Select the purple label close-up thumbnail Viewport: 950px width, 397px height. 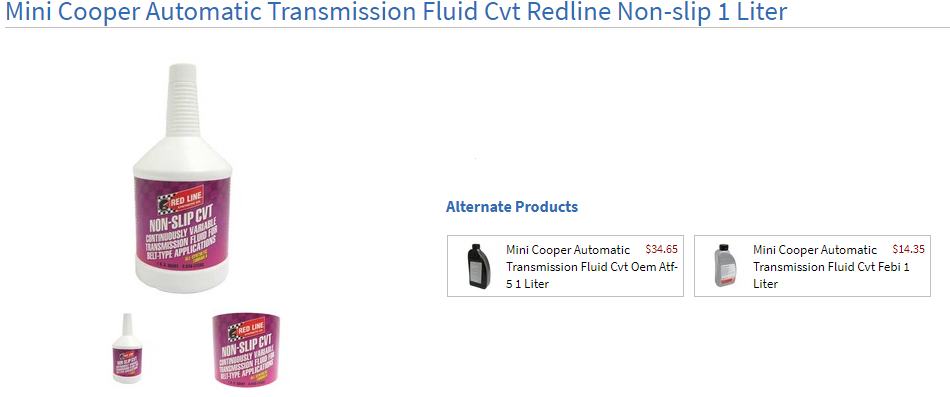tap(247, 349)
